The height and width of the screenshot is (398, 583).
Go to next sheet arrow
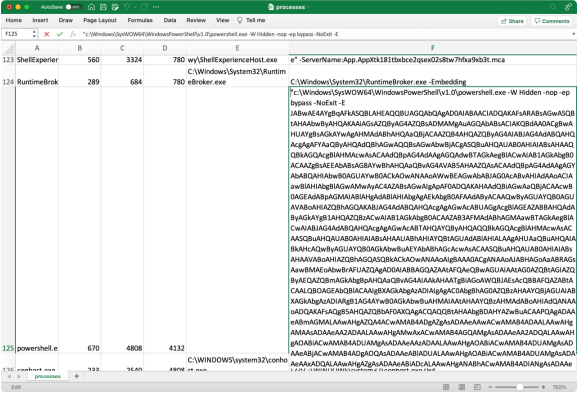point(19,376)
